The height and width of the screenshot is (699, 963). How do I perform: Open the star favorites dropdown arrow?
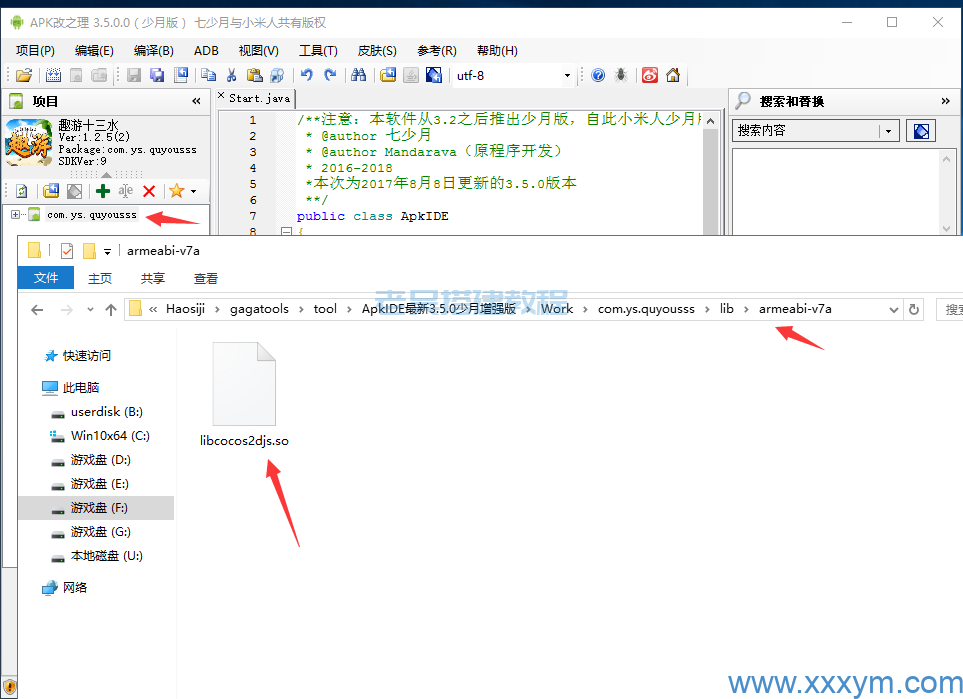pyautogui.click(x=193, y=191)
